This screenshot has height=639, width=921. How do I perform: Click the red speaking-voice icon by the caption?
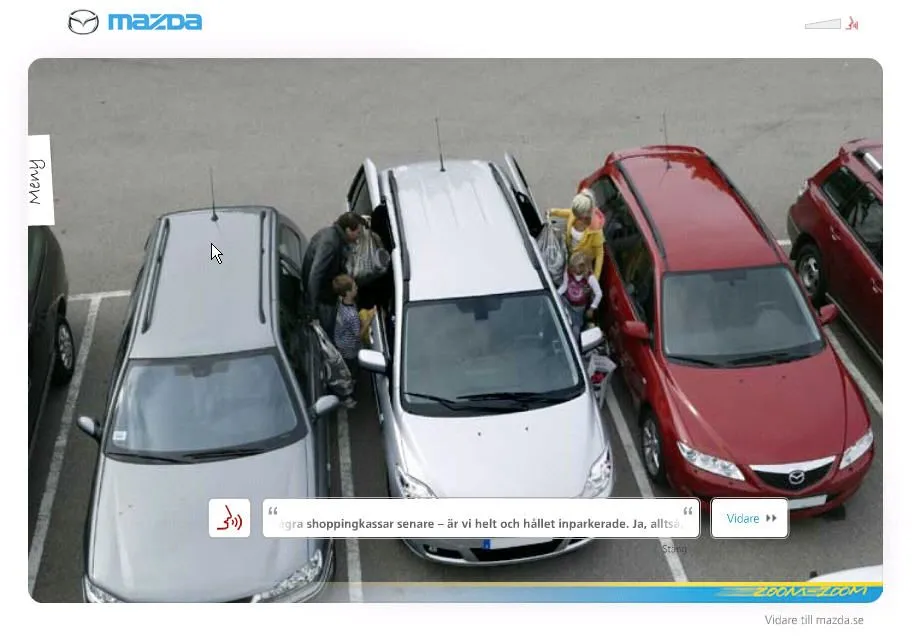(230, 518)
